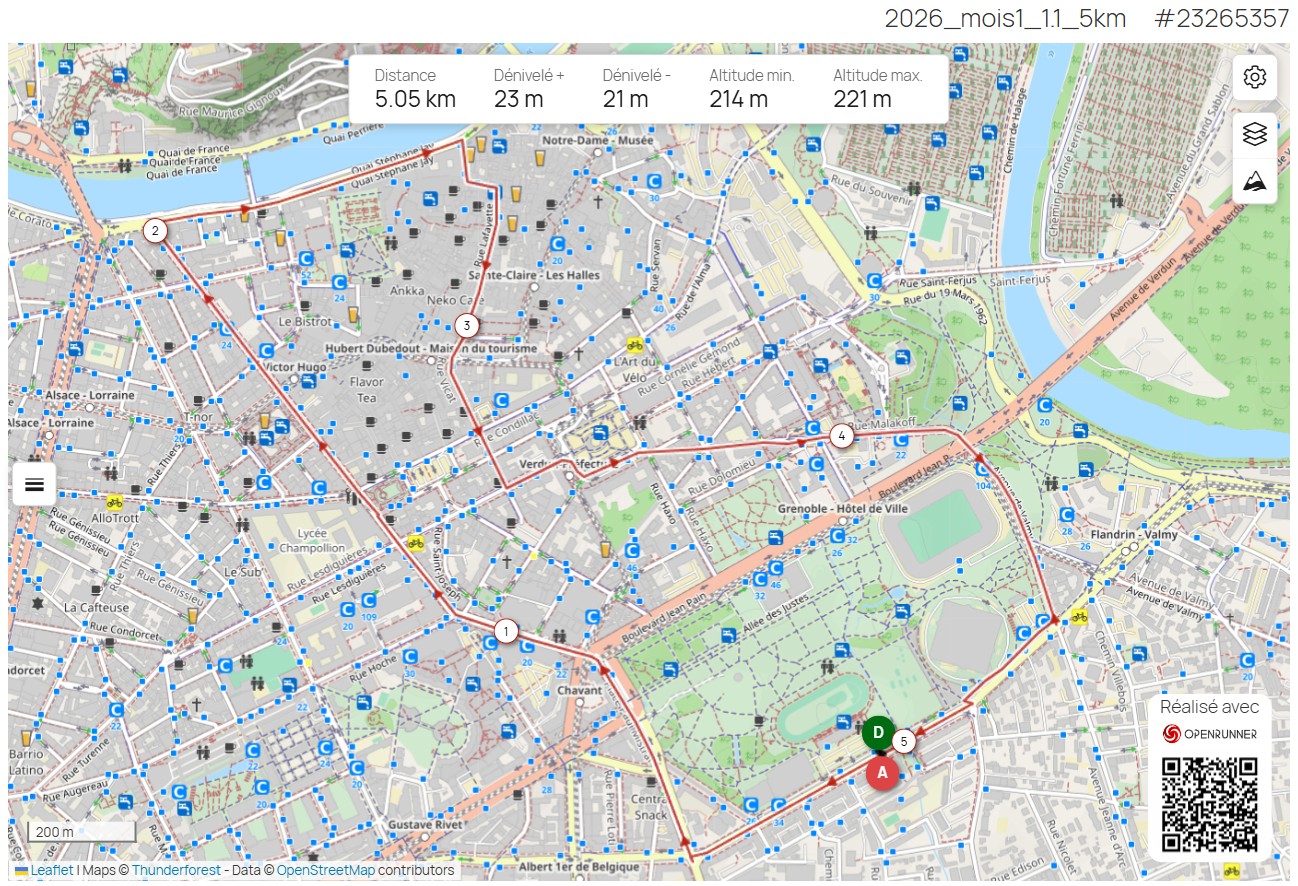Click the red A arrival marker
Image resolution: width=1298 pixels, height=886 pixels.
881,773
